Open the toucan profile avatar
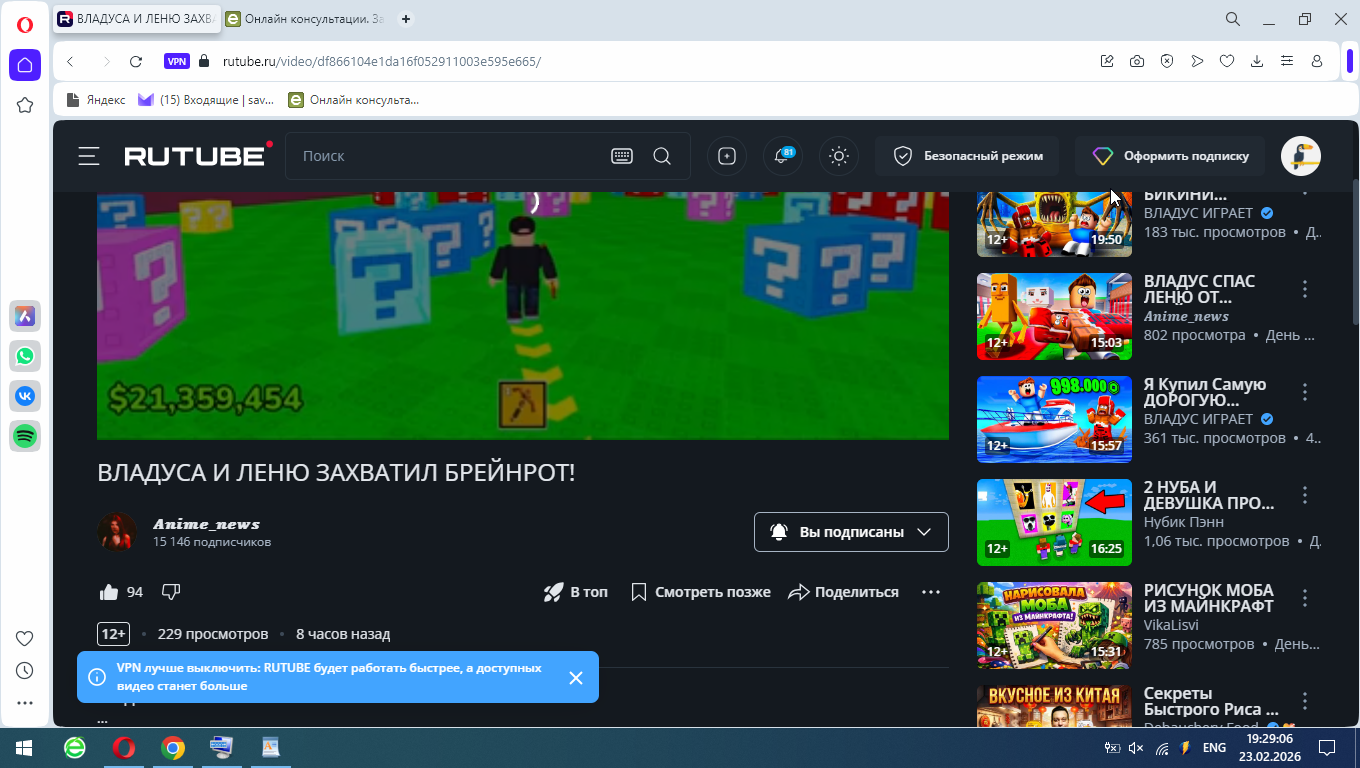This screenshot has width=1360, height=768. (x=1301, y=156)
